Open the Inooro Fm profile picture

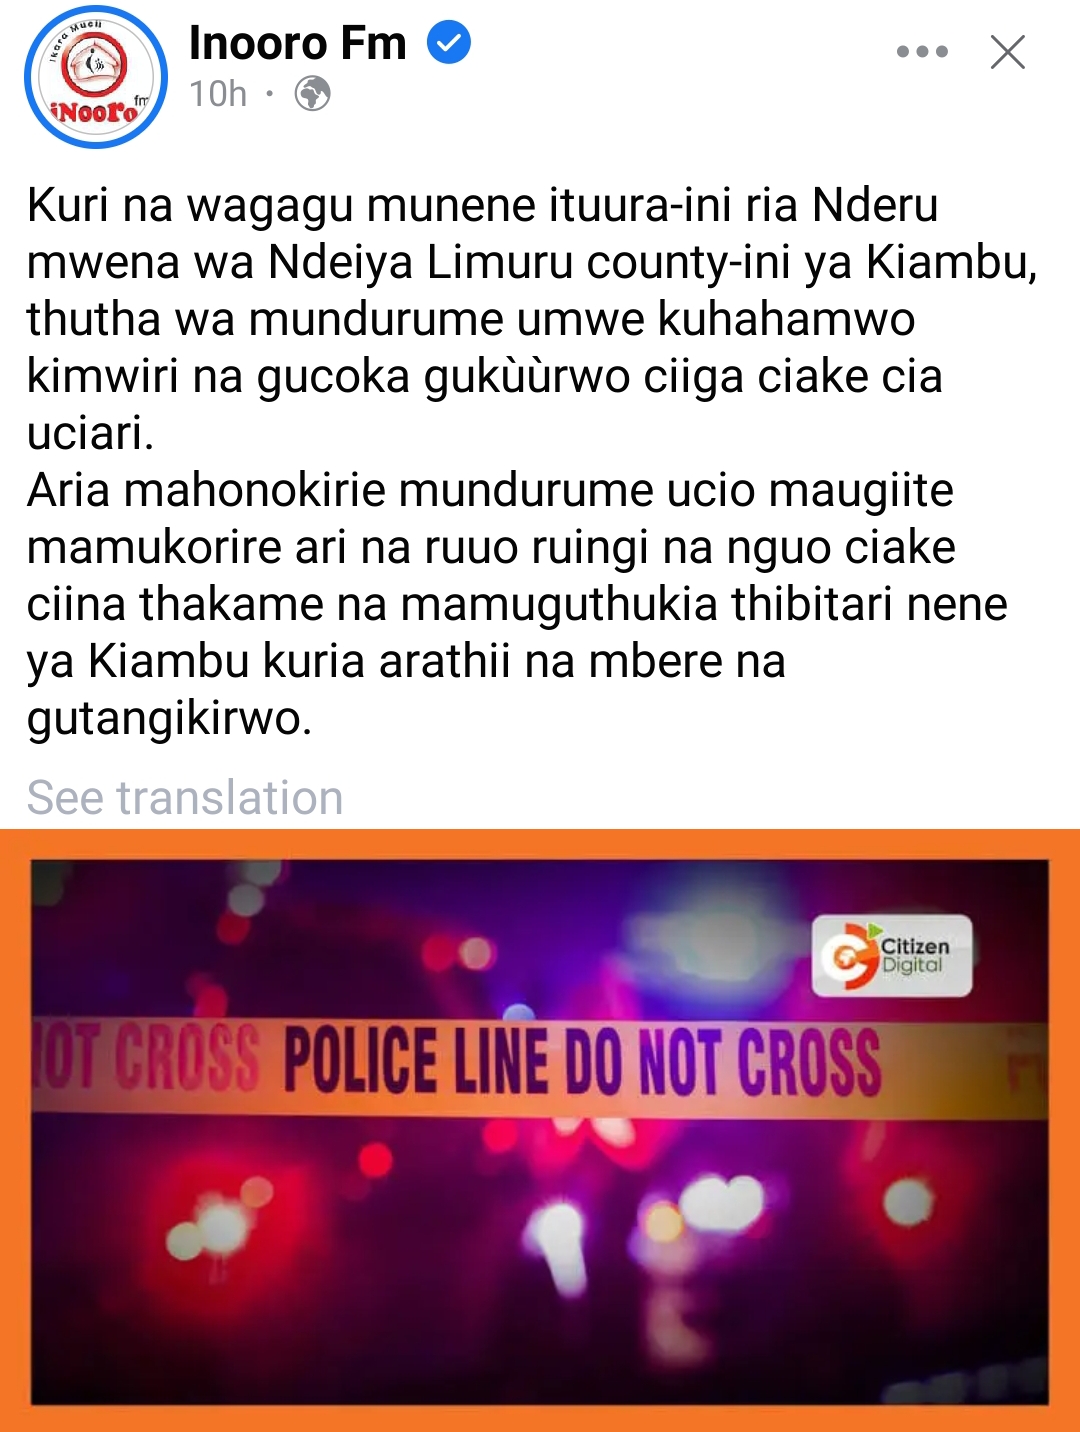tap(96, 77)
